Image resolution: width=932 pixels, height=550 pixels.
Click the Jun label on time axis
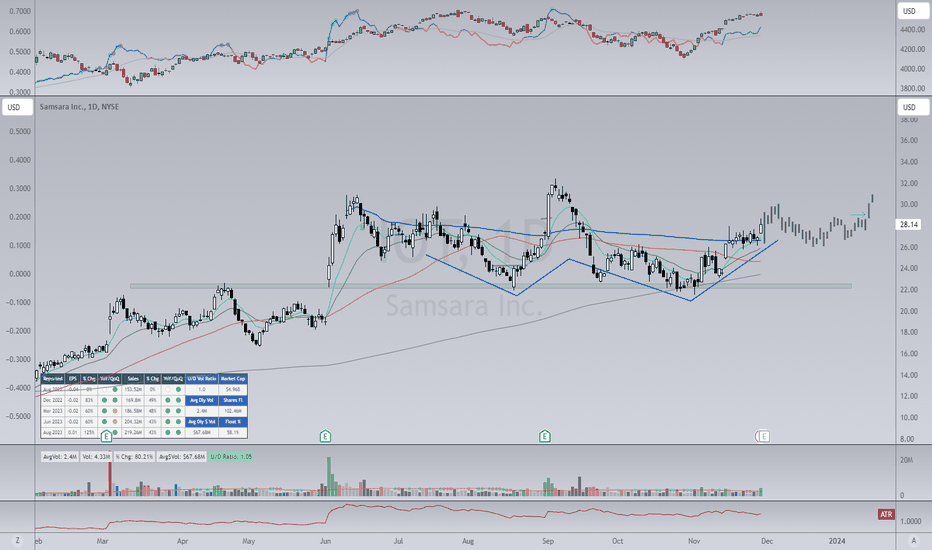click(325, 541)
